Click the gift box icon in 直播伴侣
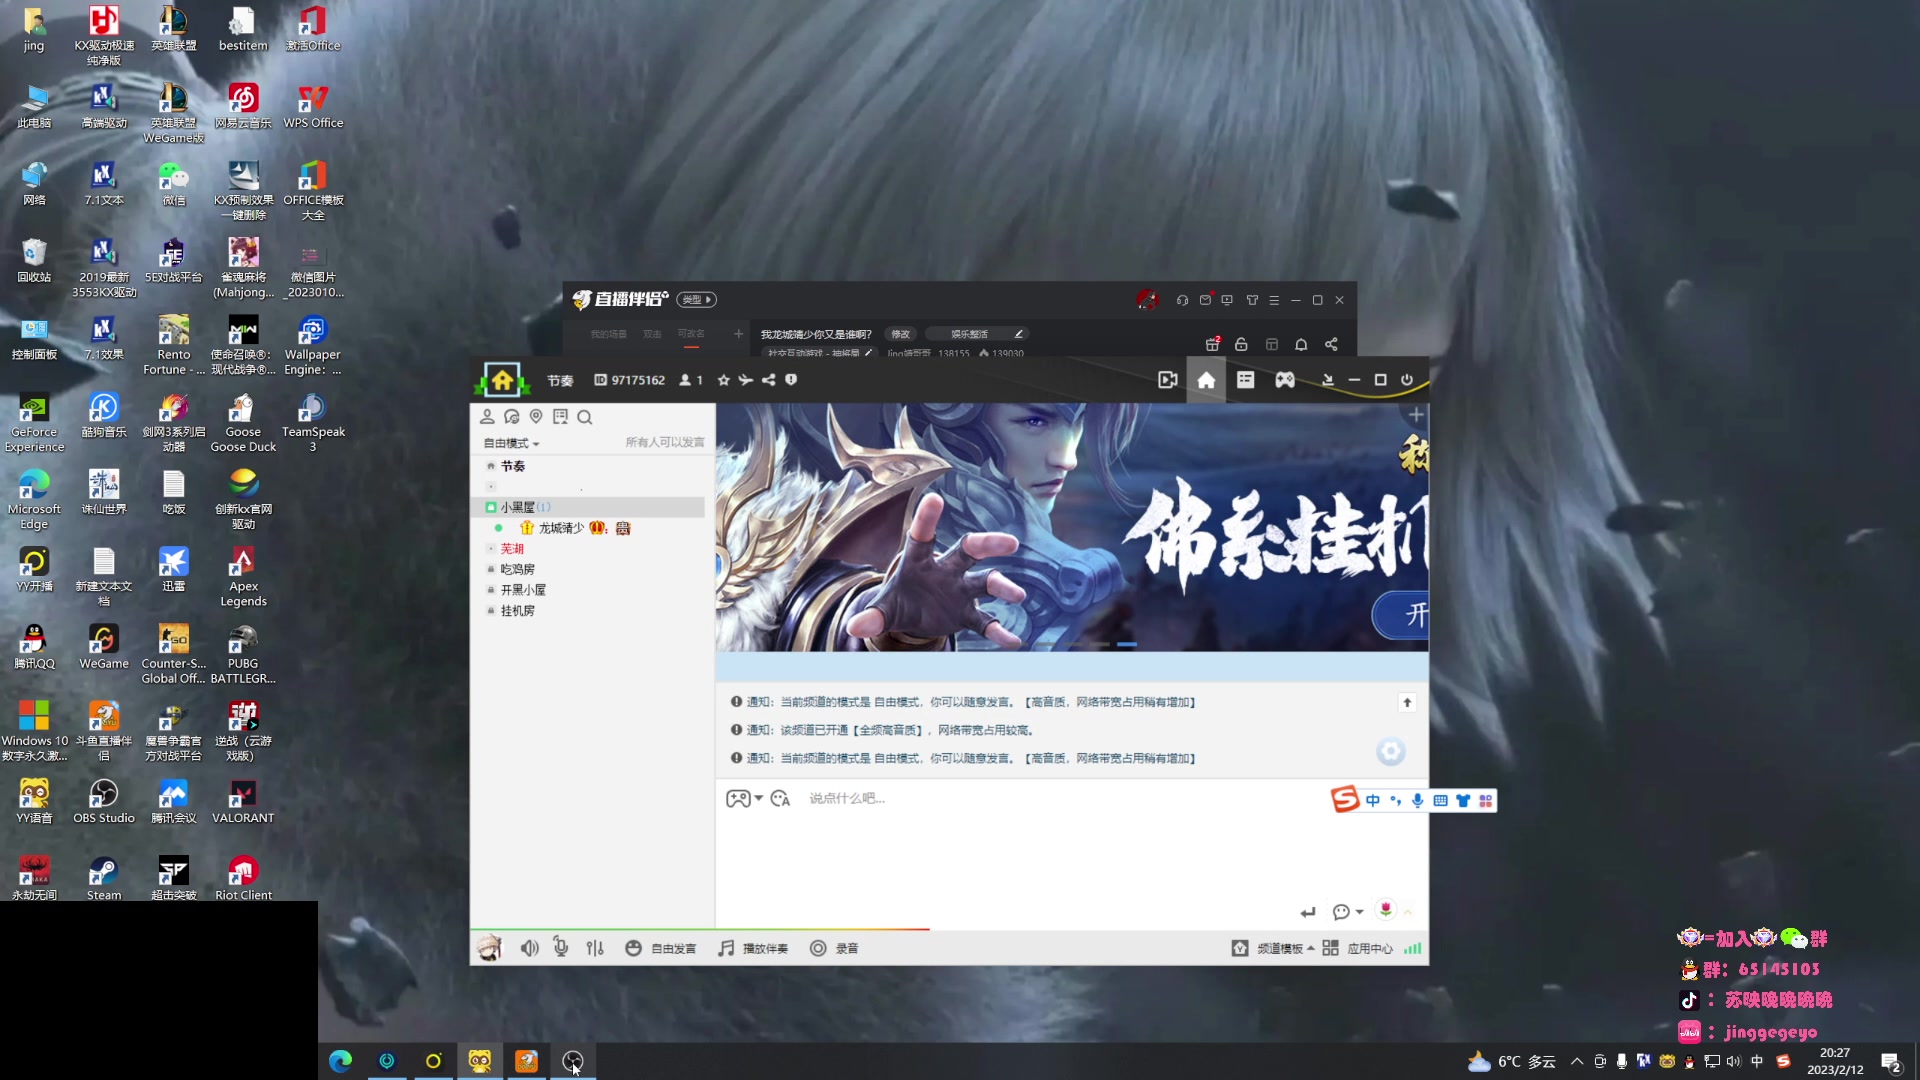The image size is (1920, 1080). pyautogui.click(x=1212, y=344)
